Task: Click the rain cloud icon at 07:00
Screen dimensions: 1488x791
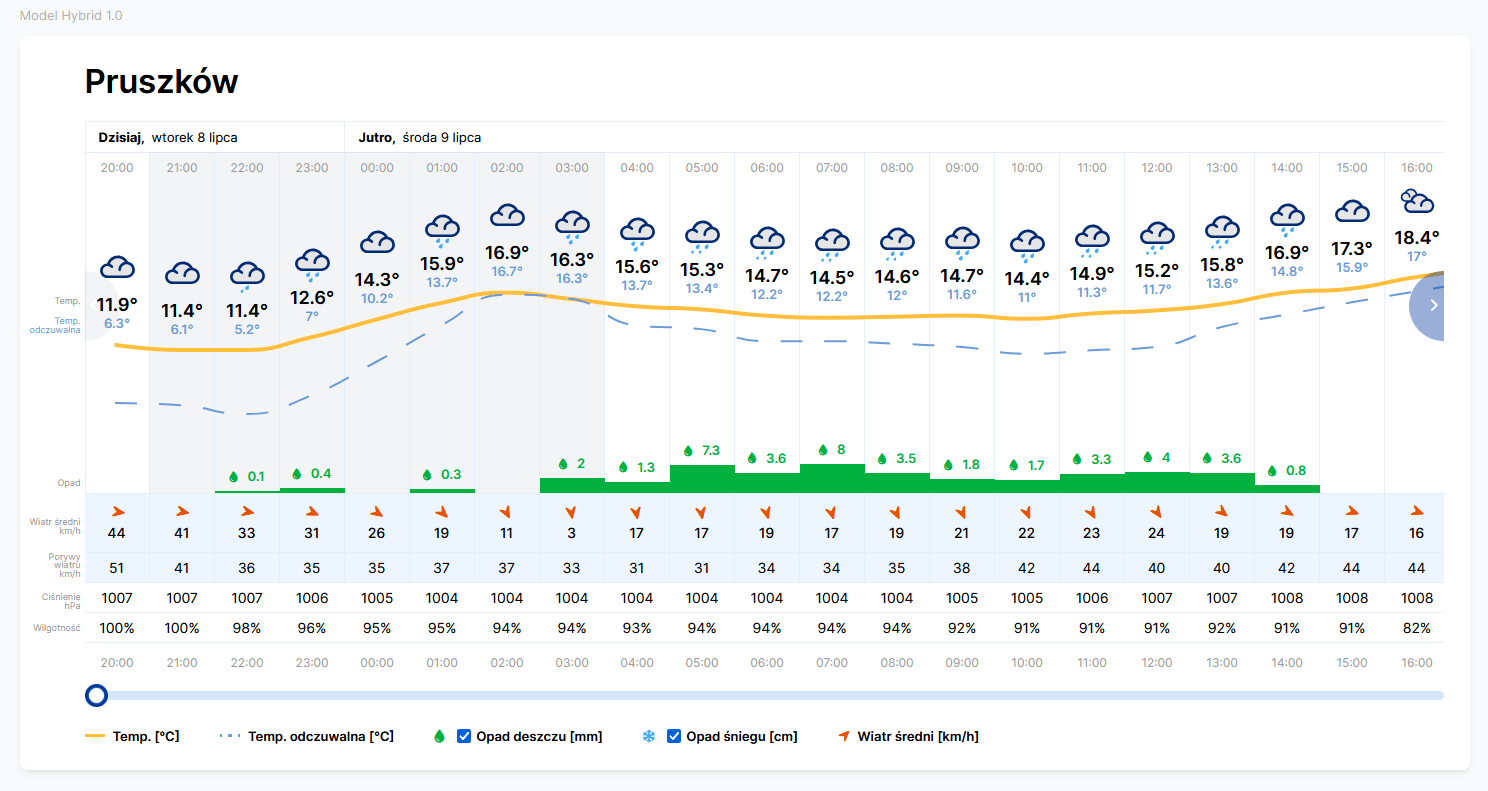Action: (x=832, y=242)
